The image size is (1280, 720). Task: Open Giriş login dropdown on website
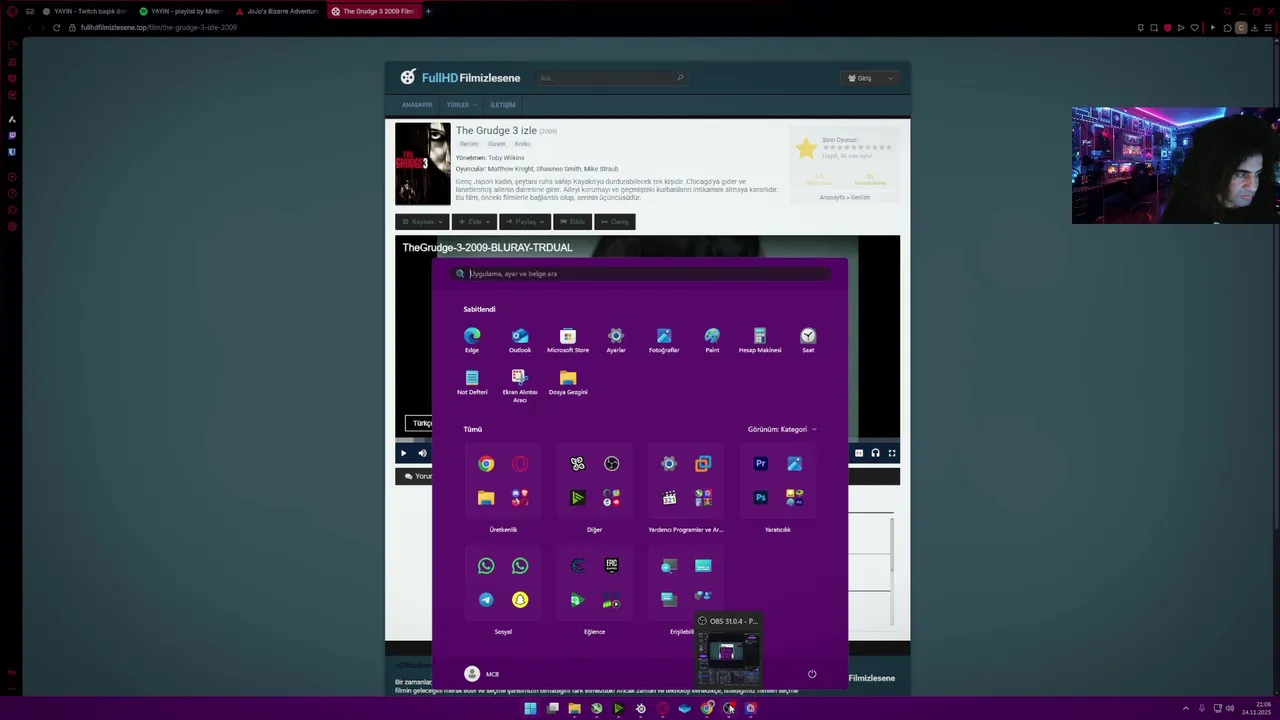click(870, 78)
